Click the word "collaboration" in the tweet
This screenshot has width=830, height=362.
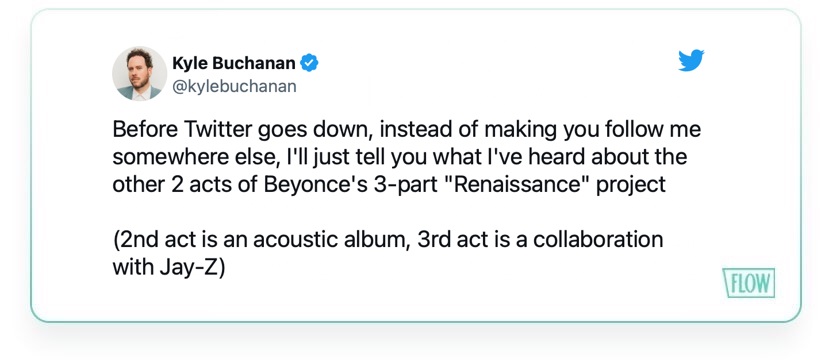[598, 240]
